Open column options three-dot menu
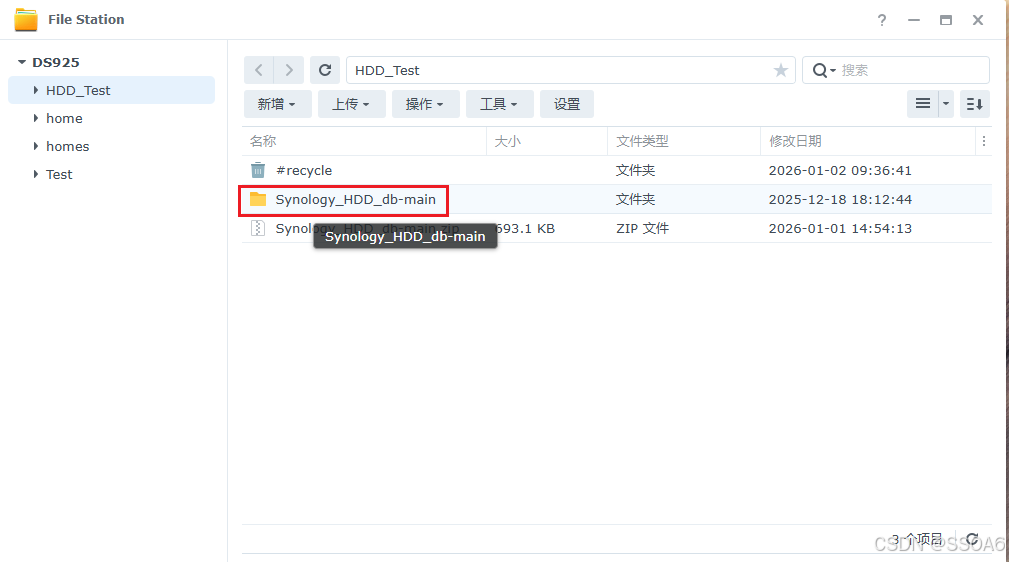This screenshot has width=1009, height=562. (x=984, y=141)
